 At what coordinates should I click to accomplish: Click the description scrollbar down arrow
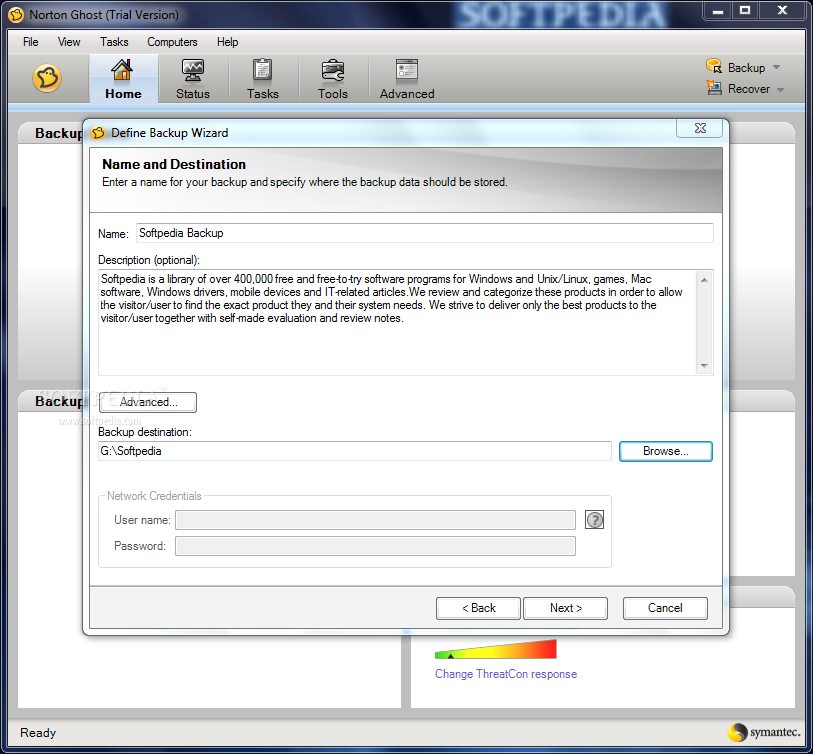tap(704, 366)
